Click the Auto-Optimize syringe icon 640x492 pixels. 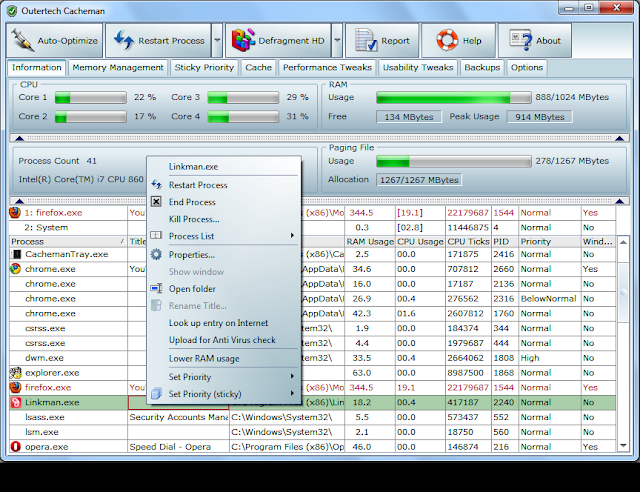coord(22,40)
